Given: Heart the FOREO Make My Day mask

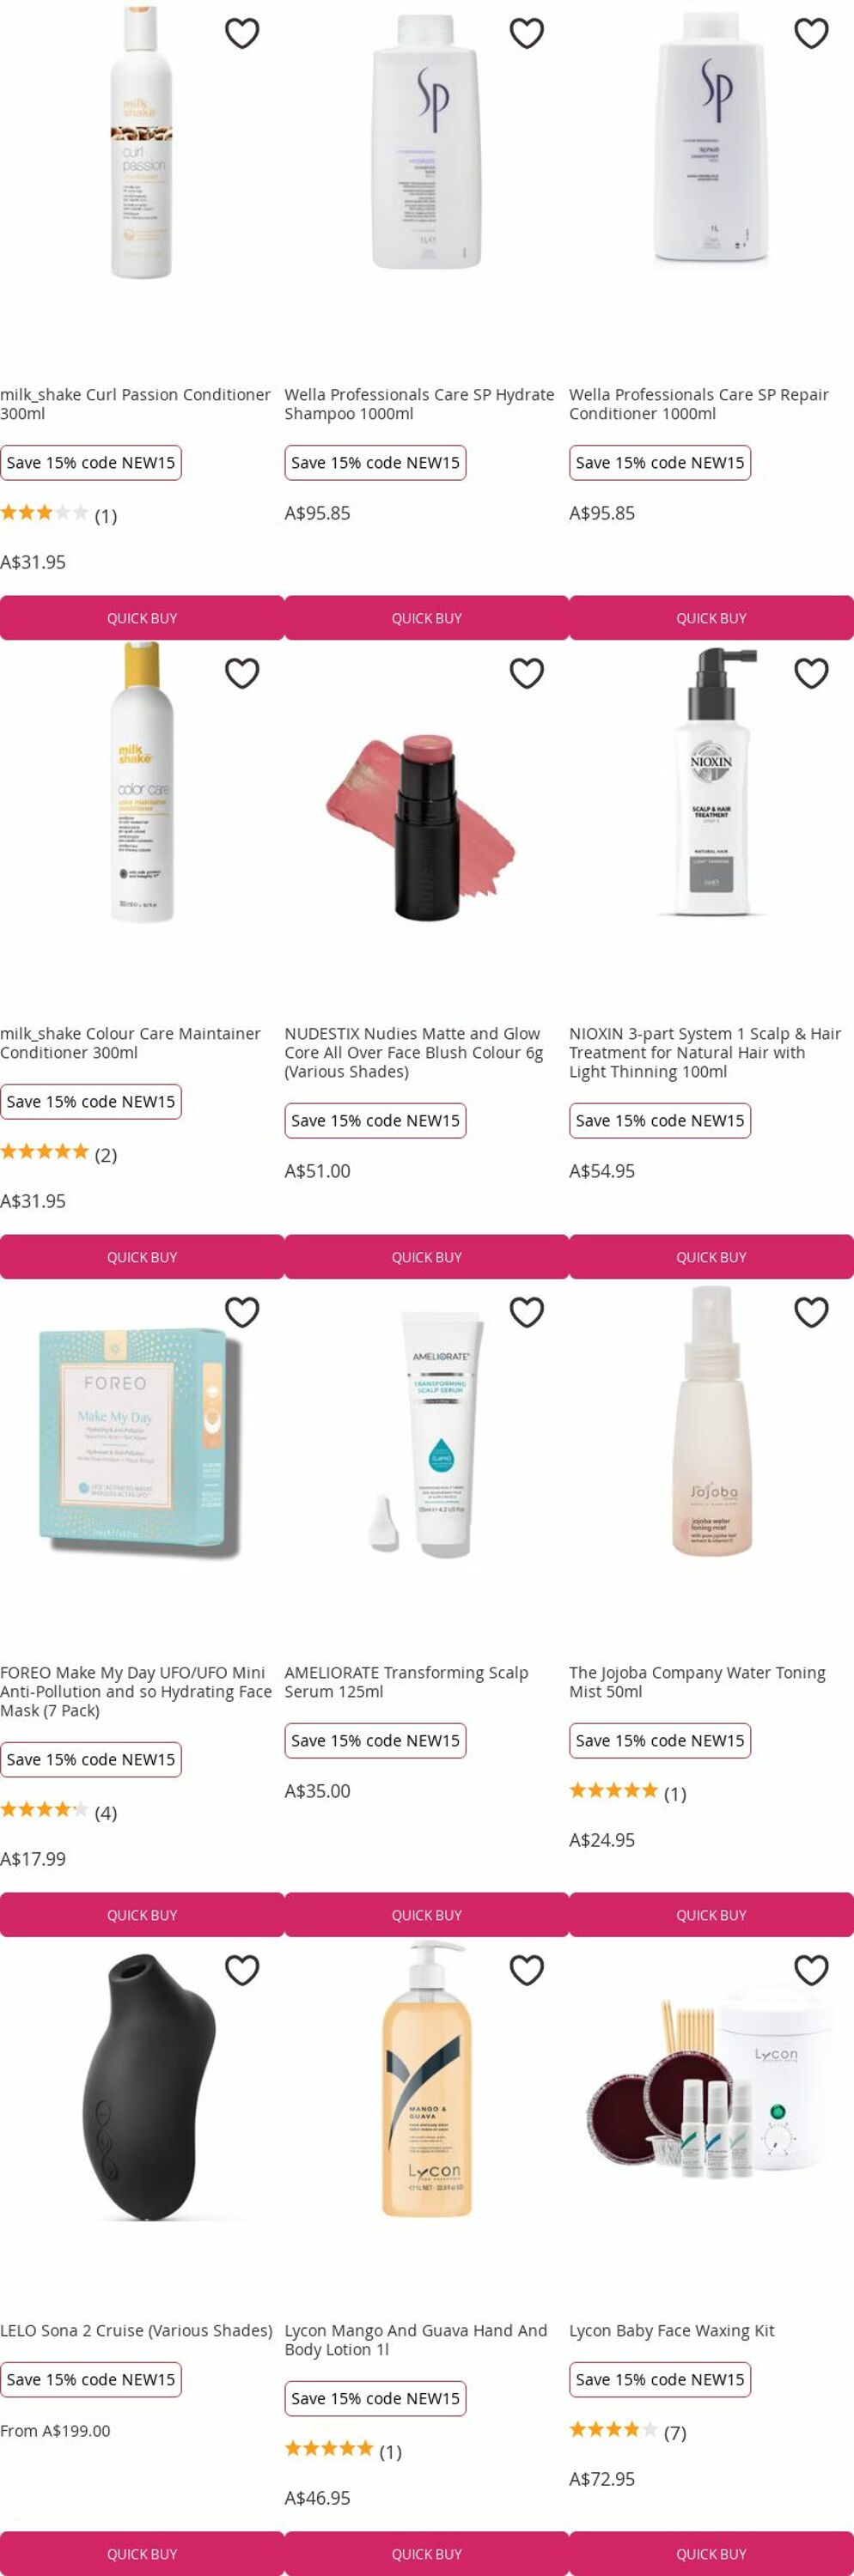Looking at the screenshot, I should click(x=242, y=1311).
